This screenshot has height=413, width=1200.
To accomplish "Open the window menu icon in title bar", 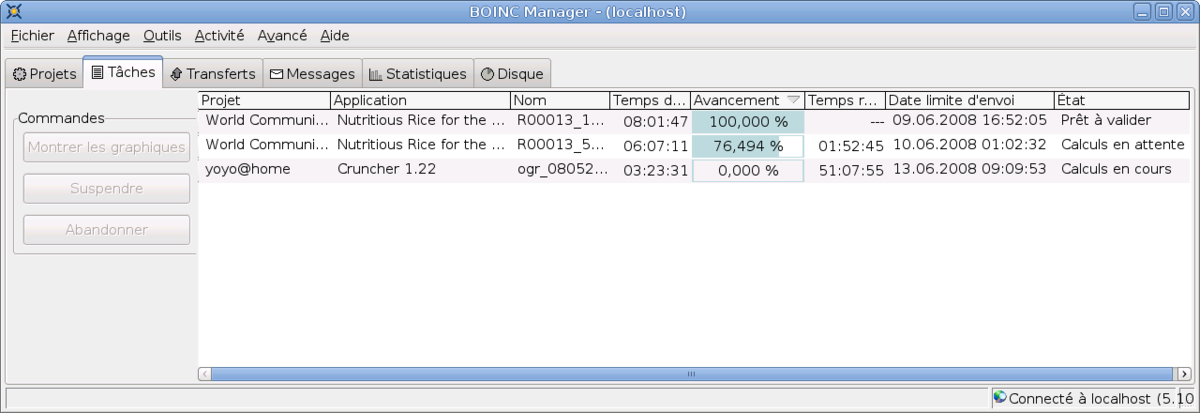I will [13, 11].
